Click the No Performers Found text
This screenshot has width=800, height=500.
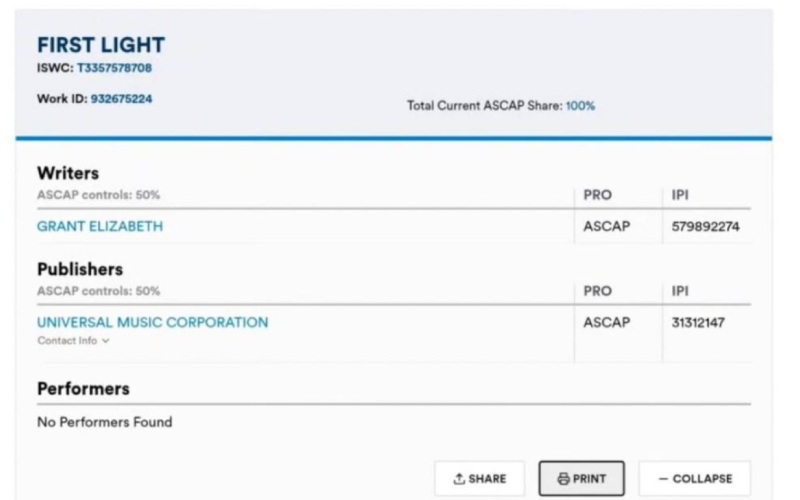tap(105, 422)
